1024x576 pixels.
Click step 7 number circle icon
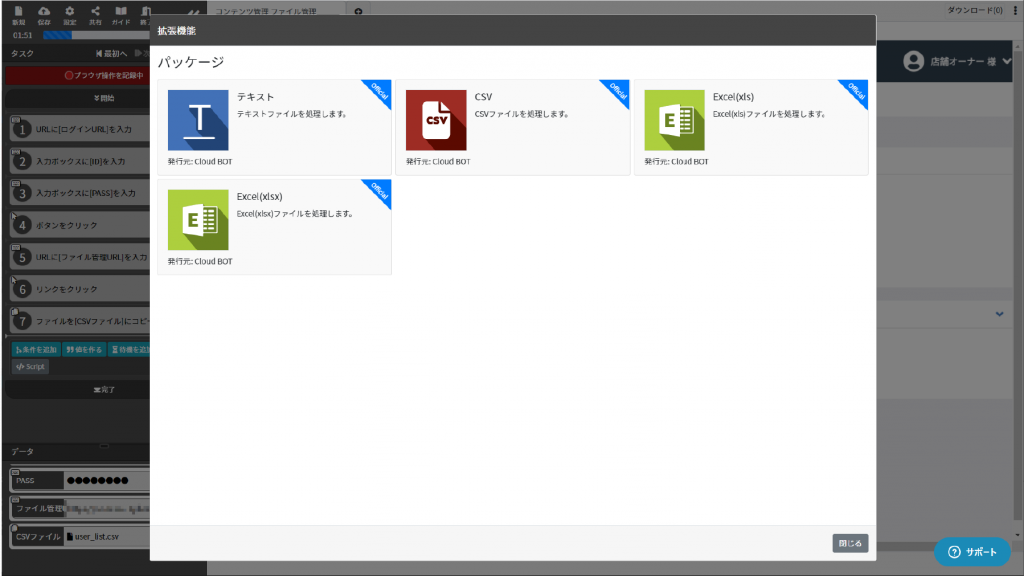(22, 321)
